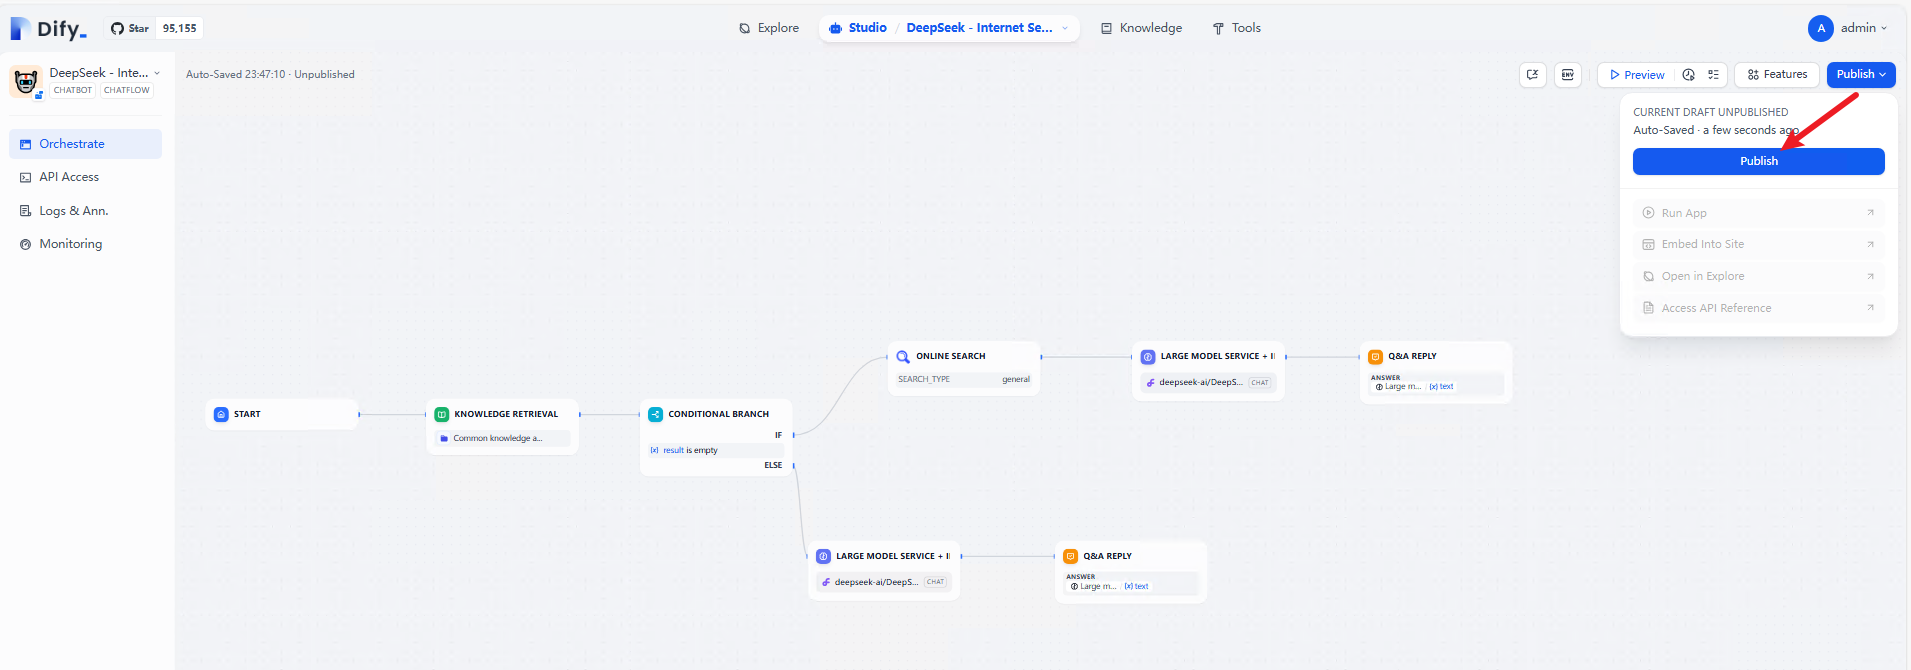
Task: Click the Dify logo
Action: click(x=48, y=28)
